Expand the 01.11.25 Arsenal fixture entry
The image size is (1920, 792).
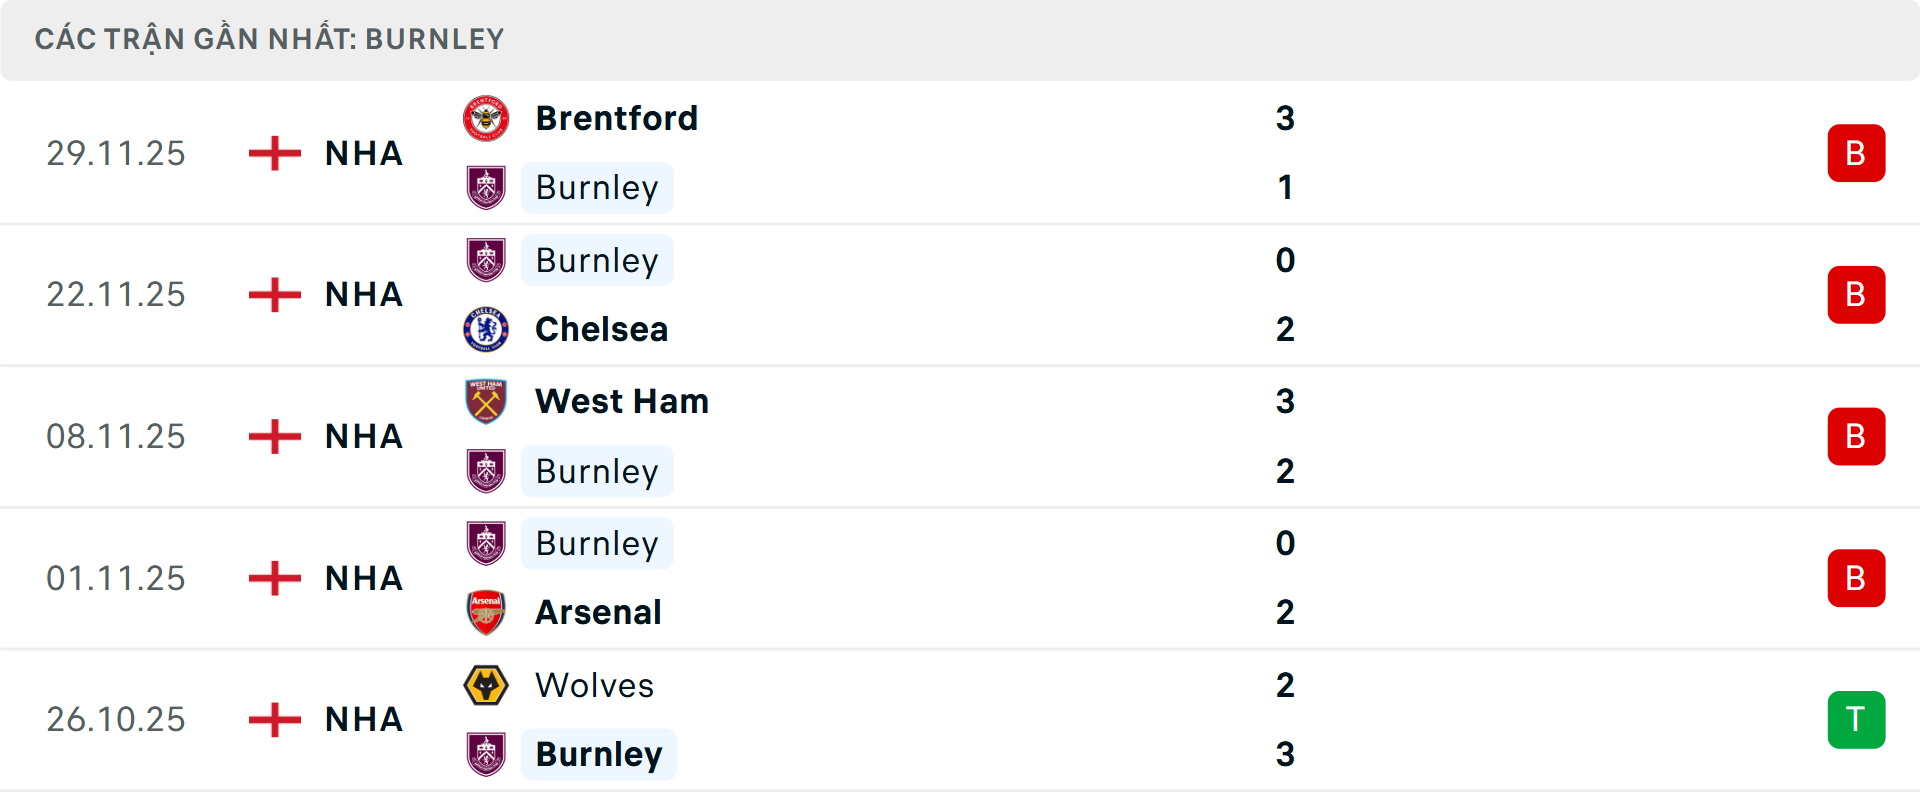tap(960, 578)
